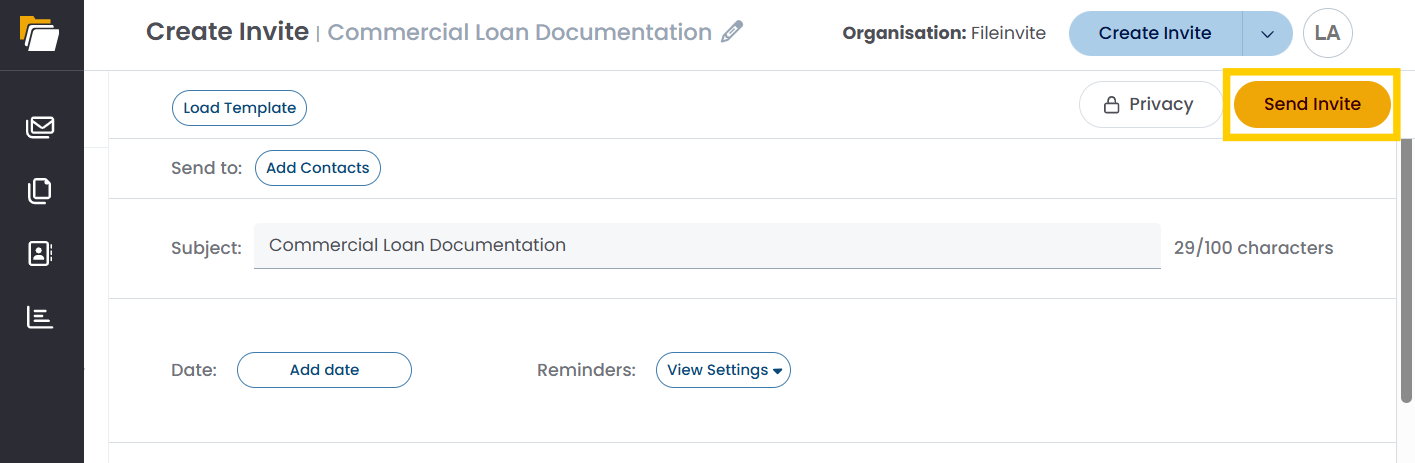1415x463 pixels.
Task: Open the LA user avatar menu
Action: [x=1327, y=33]
